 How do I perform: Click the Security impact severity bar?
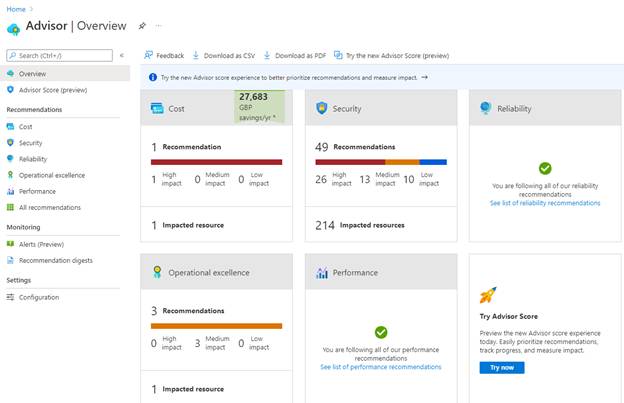(381, 162)
